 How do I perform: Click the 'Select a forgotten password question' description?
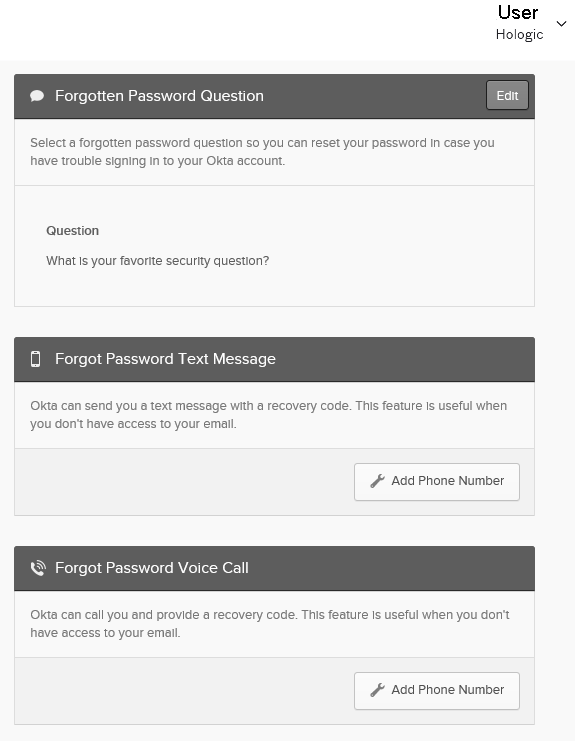click(262, 152)
